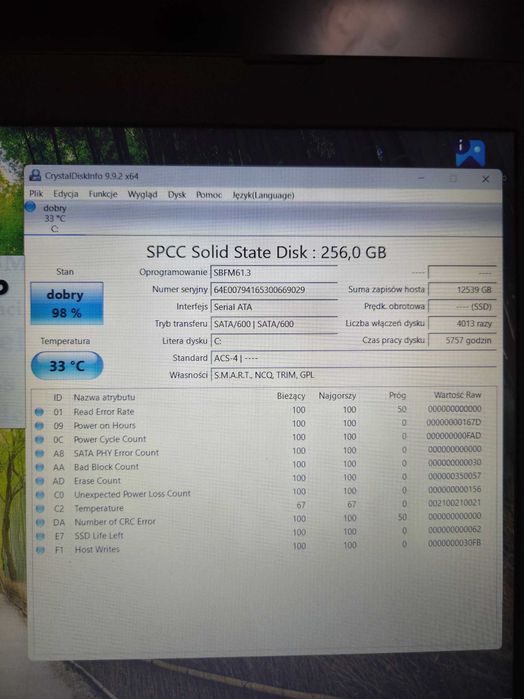The width and height of the screenshot is (524, 699).
Task: Click the status dot for Power Cycle Count
Action: [x=39, y=440]
